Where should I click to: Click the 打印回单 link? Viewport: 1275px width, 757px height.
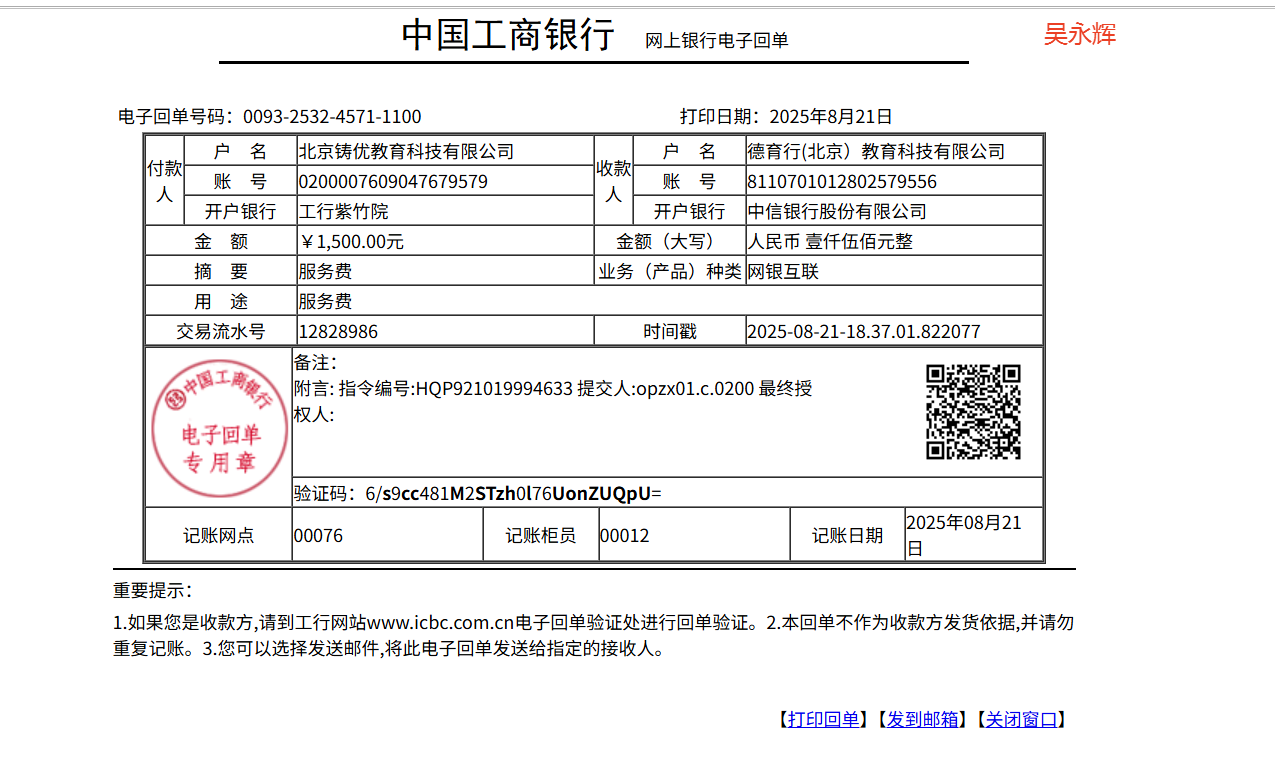[x=824, y=719]
